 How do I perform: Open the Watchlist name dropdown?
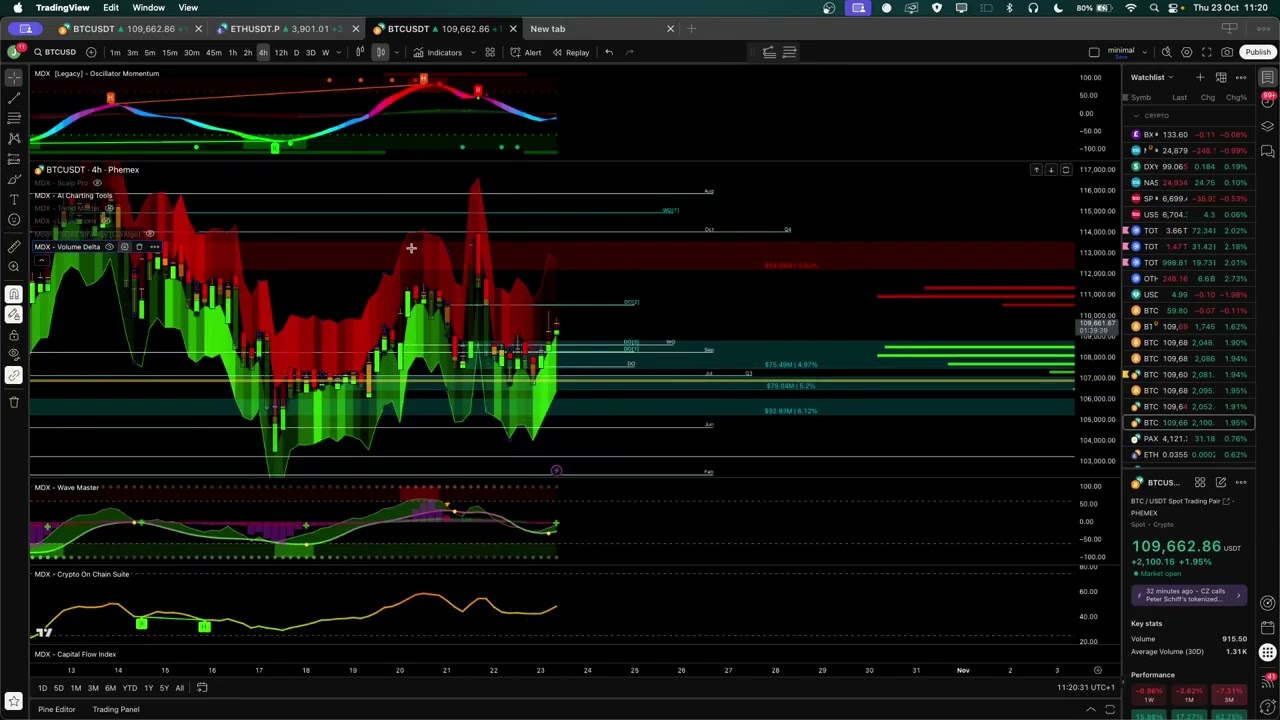click(1151, 77)
